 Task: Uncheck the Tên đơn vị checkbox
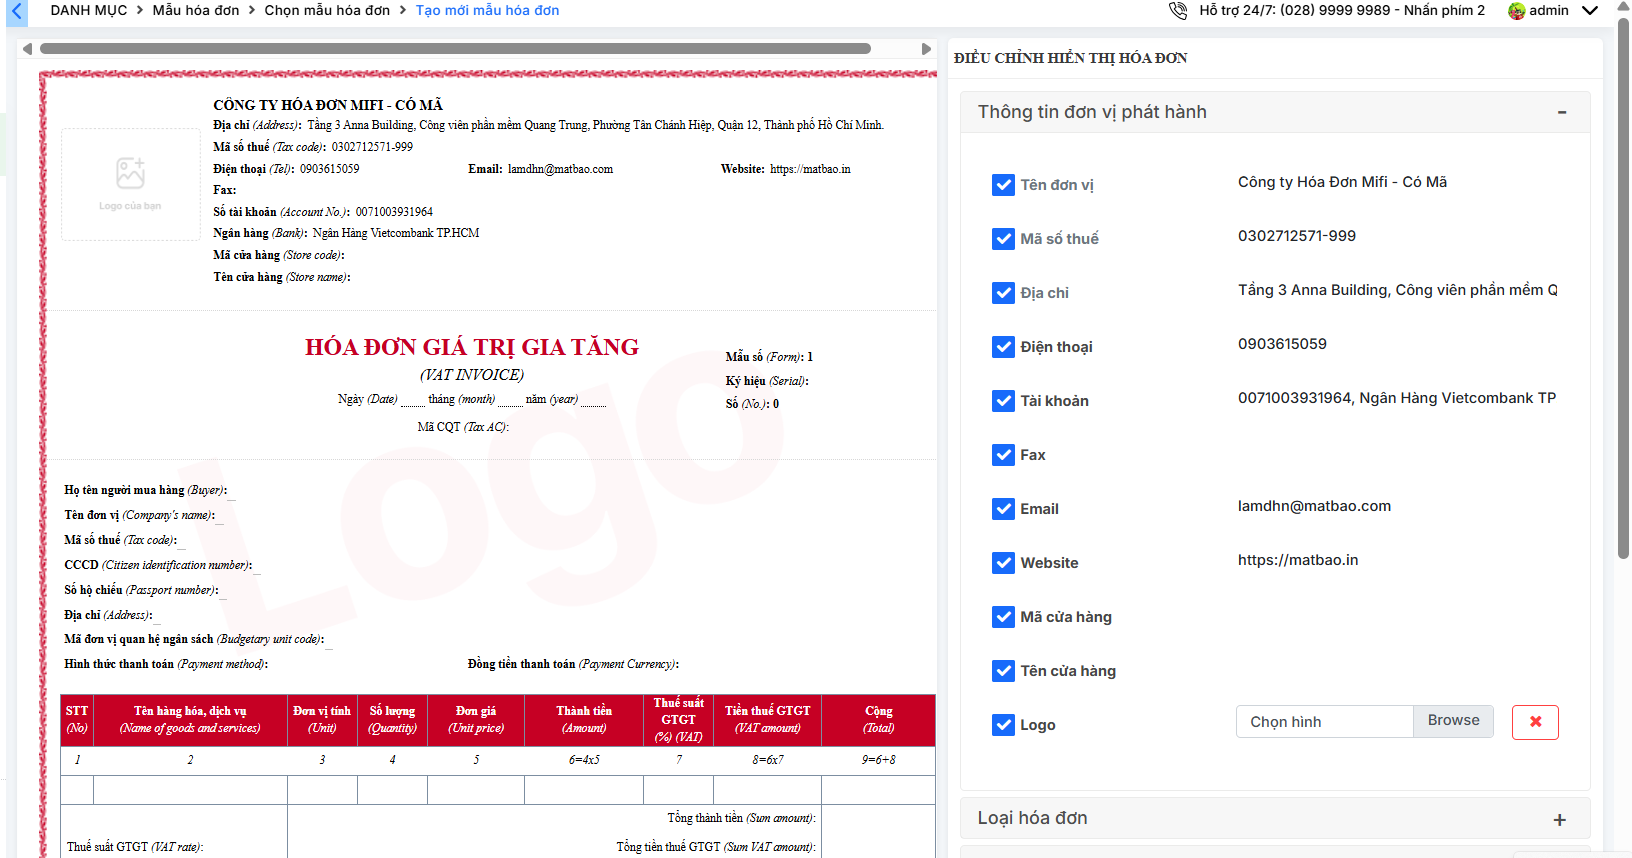click(x=1003, y=185)
